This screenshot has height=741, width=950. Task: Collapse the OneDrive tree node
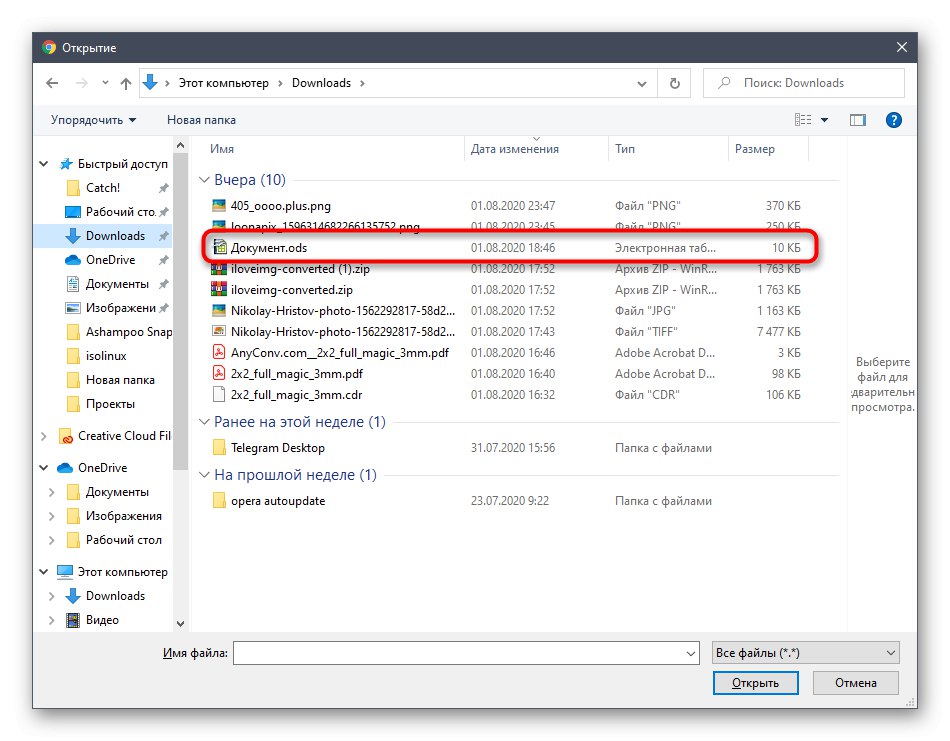click(44, 468)
